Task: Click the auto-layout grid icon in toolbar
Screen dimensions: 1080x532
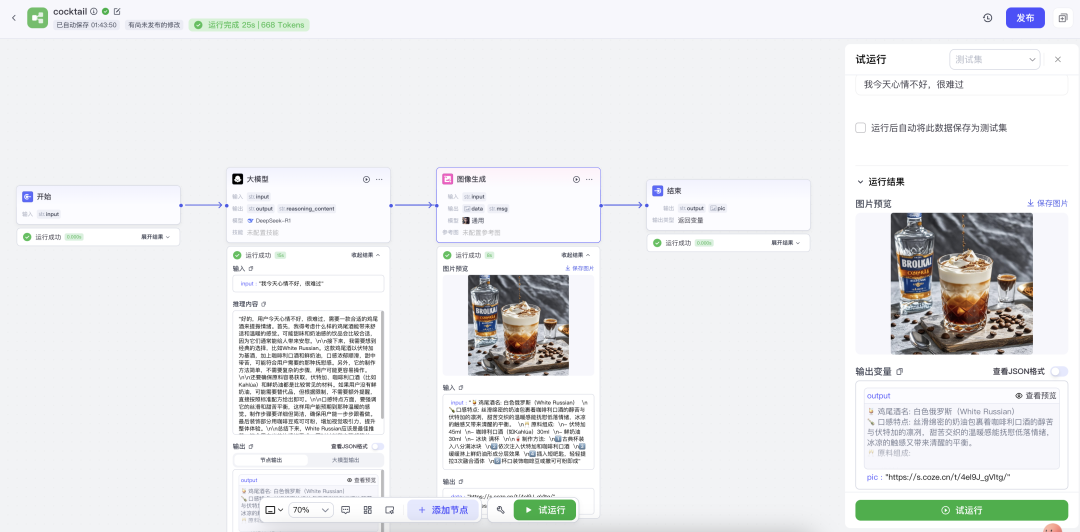Action: [x=367, y=510]
